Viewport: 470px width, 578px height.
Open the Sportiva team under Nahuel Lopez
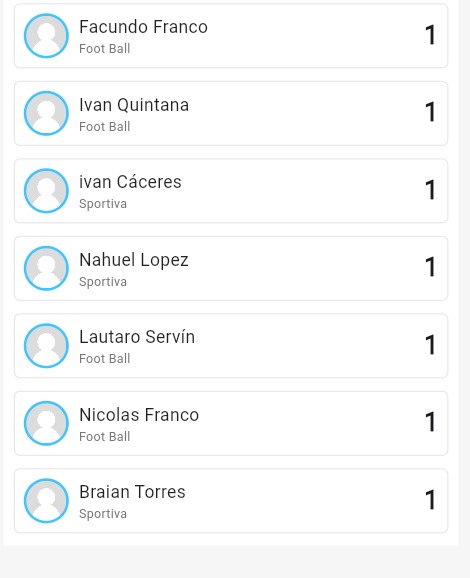click(103, 282)
